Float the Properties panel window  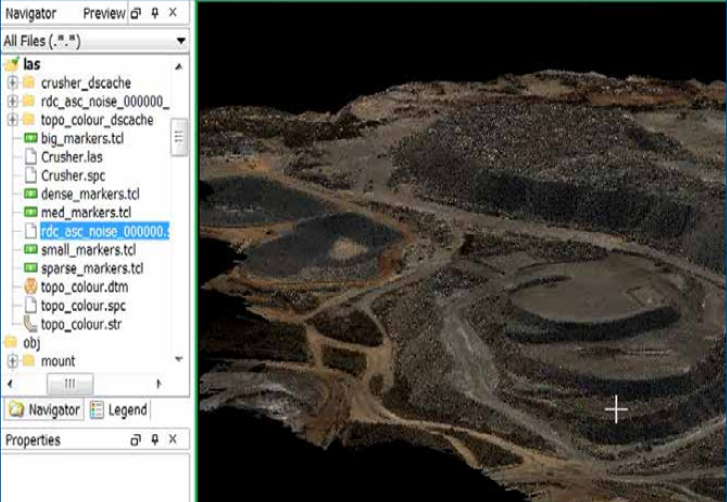(x=135, y=440)
